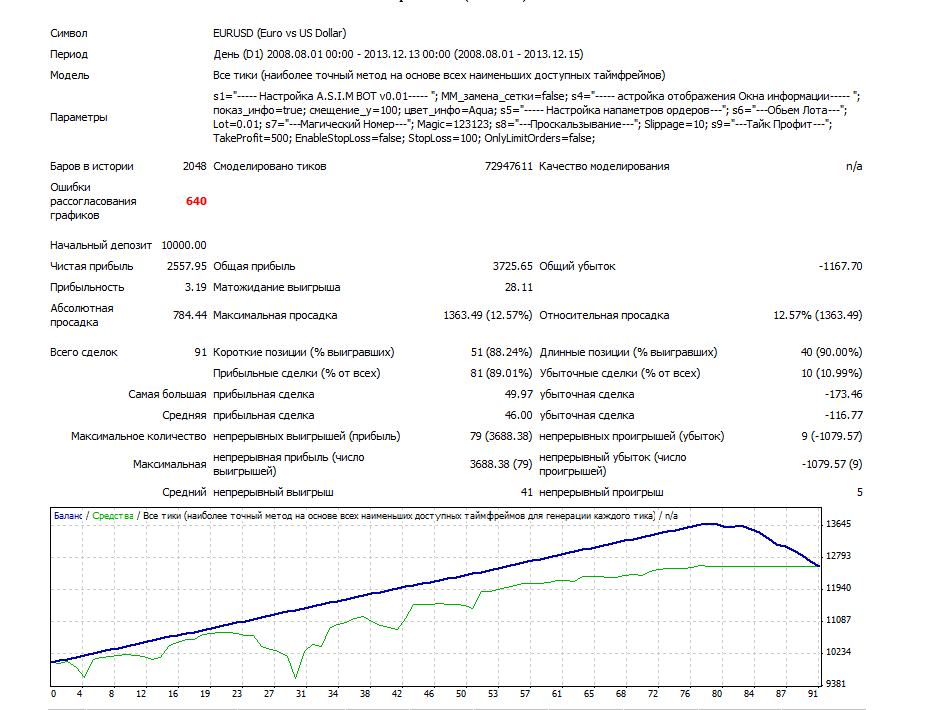Select the "Матожидание выигрыша" label

[276, 287]
